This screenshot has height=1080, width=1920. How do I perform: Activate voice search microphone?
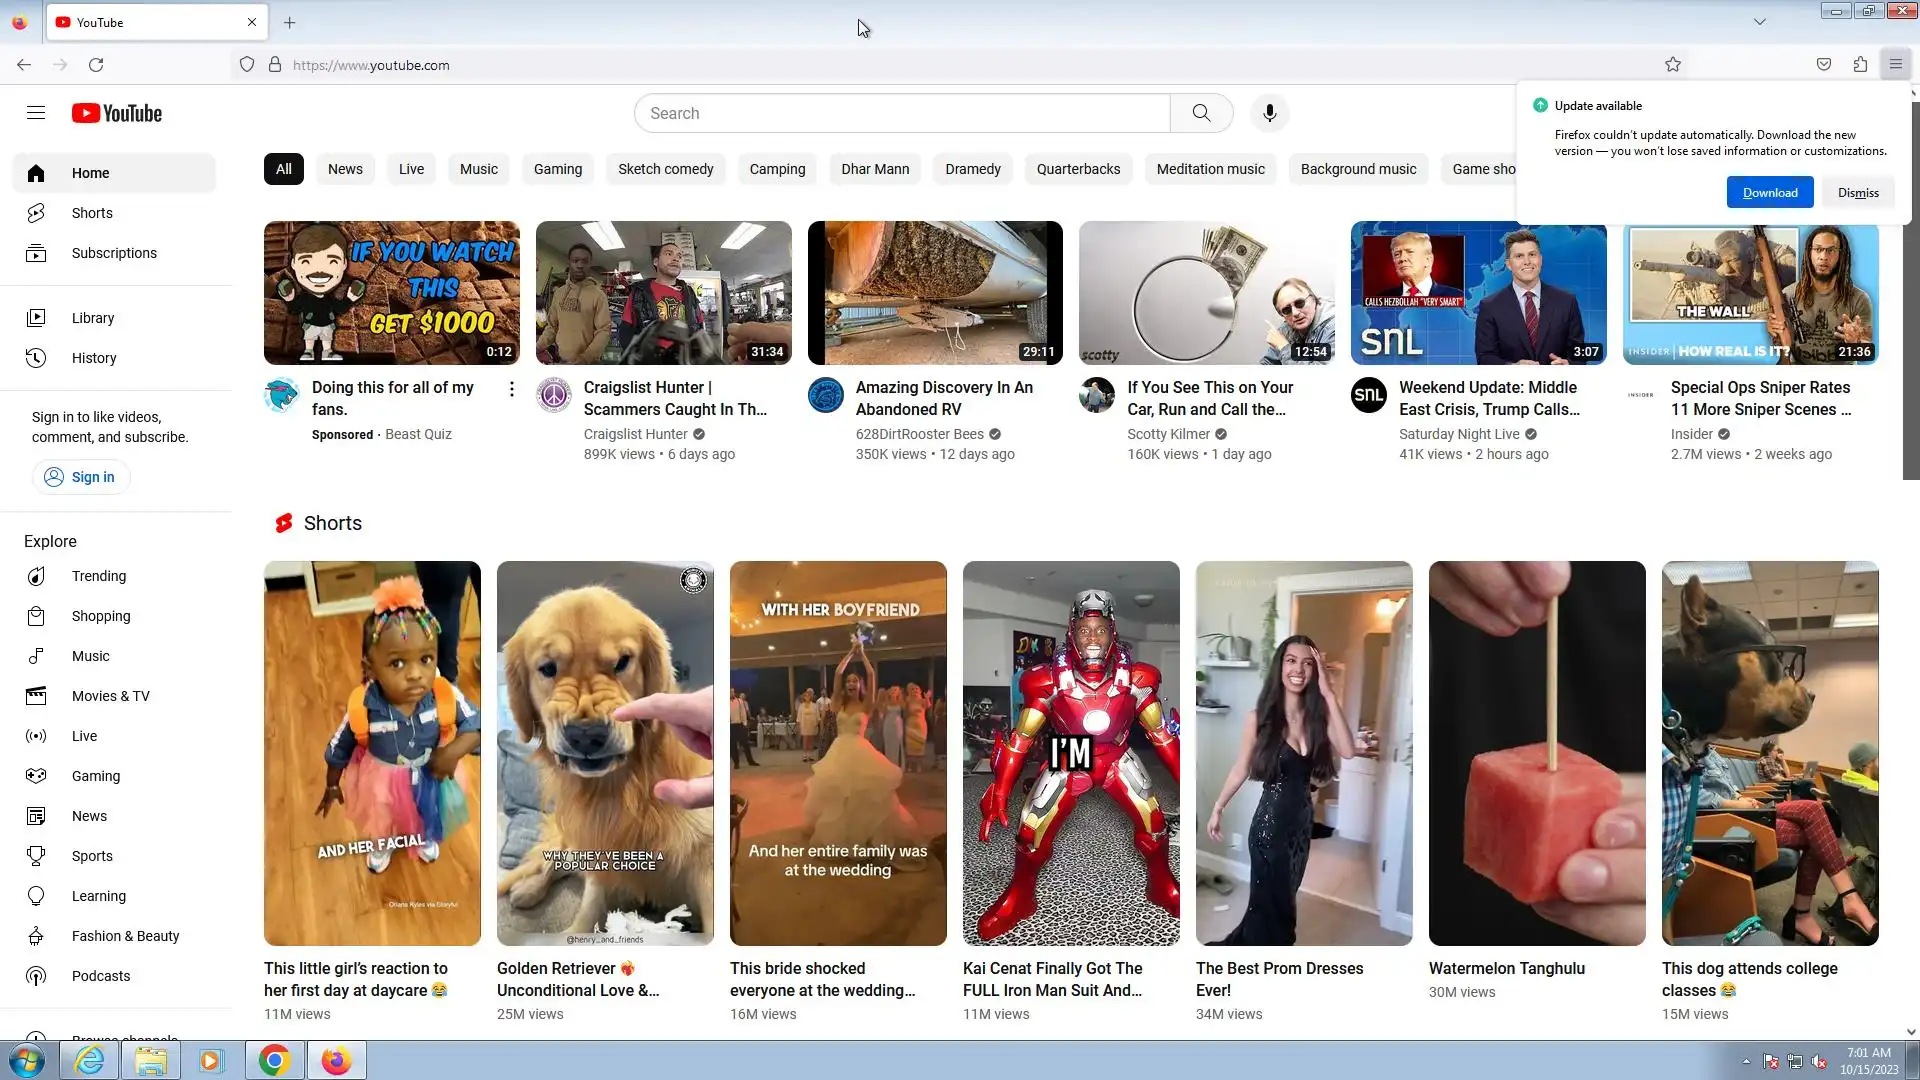[x=1269, y=113]
